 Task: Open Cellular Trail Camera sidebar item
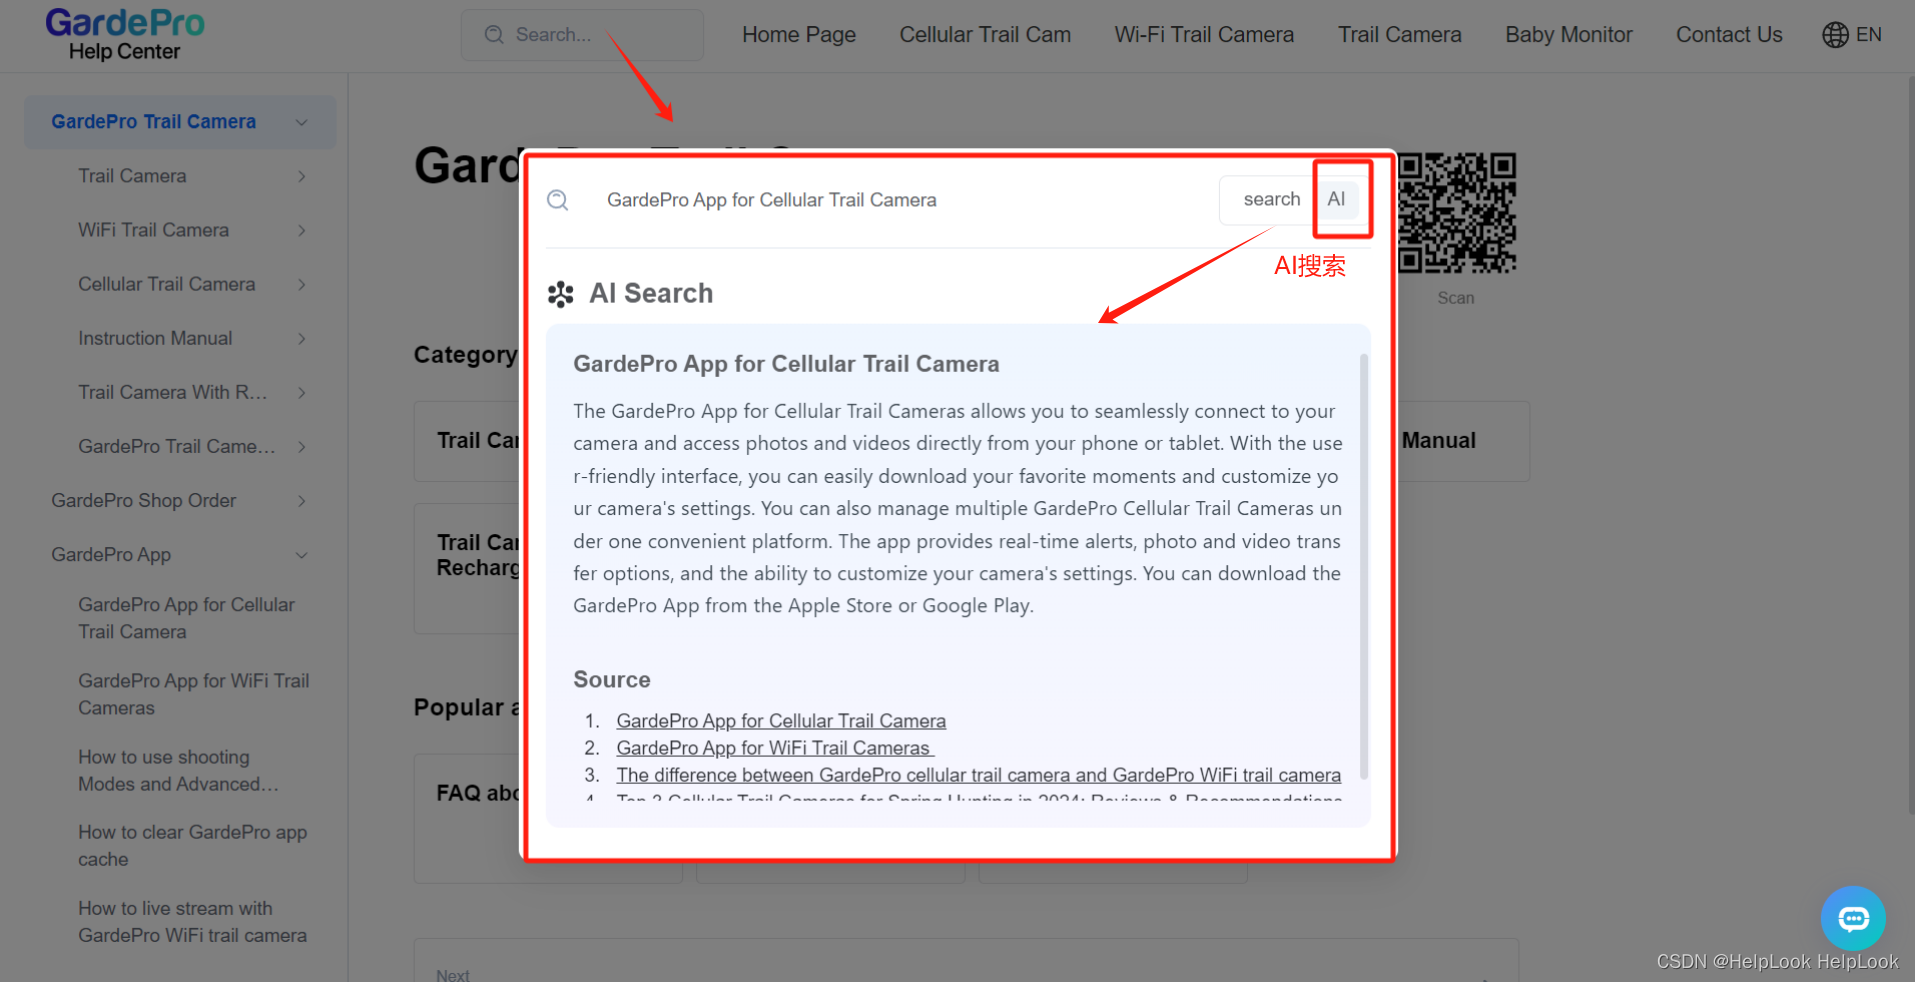(167, 285)
